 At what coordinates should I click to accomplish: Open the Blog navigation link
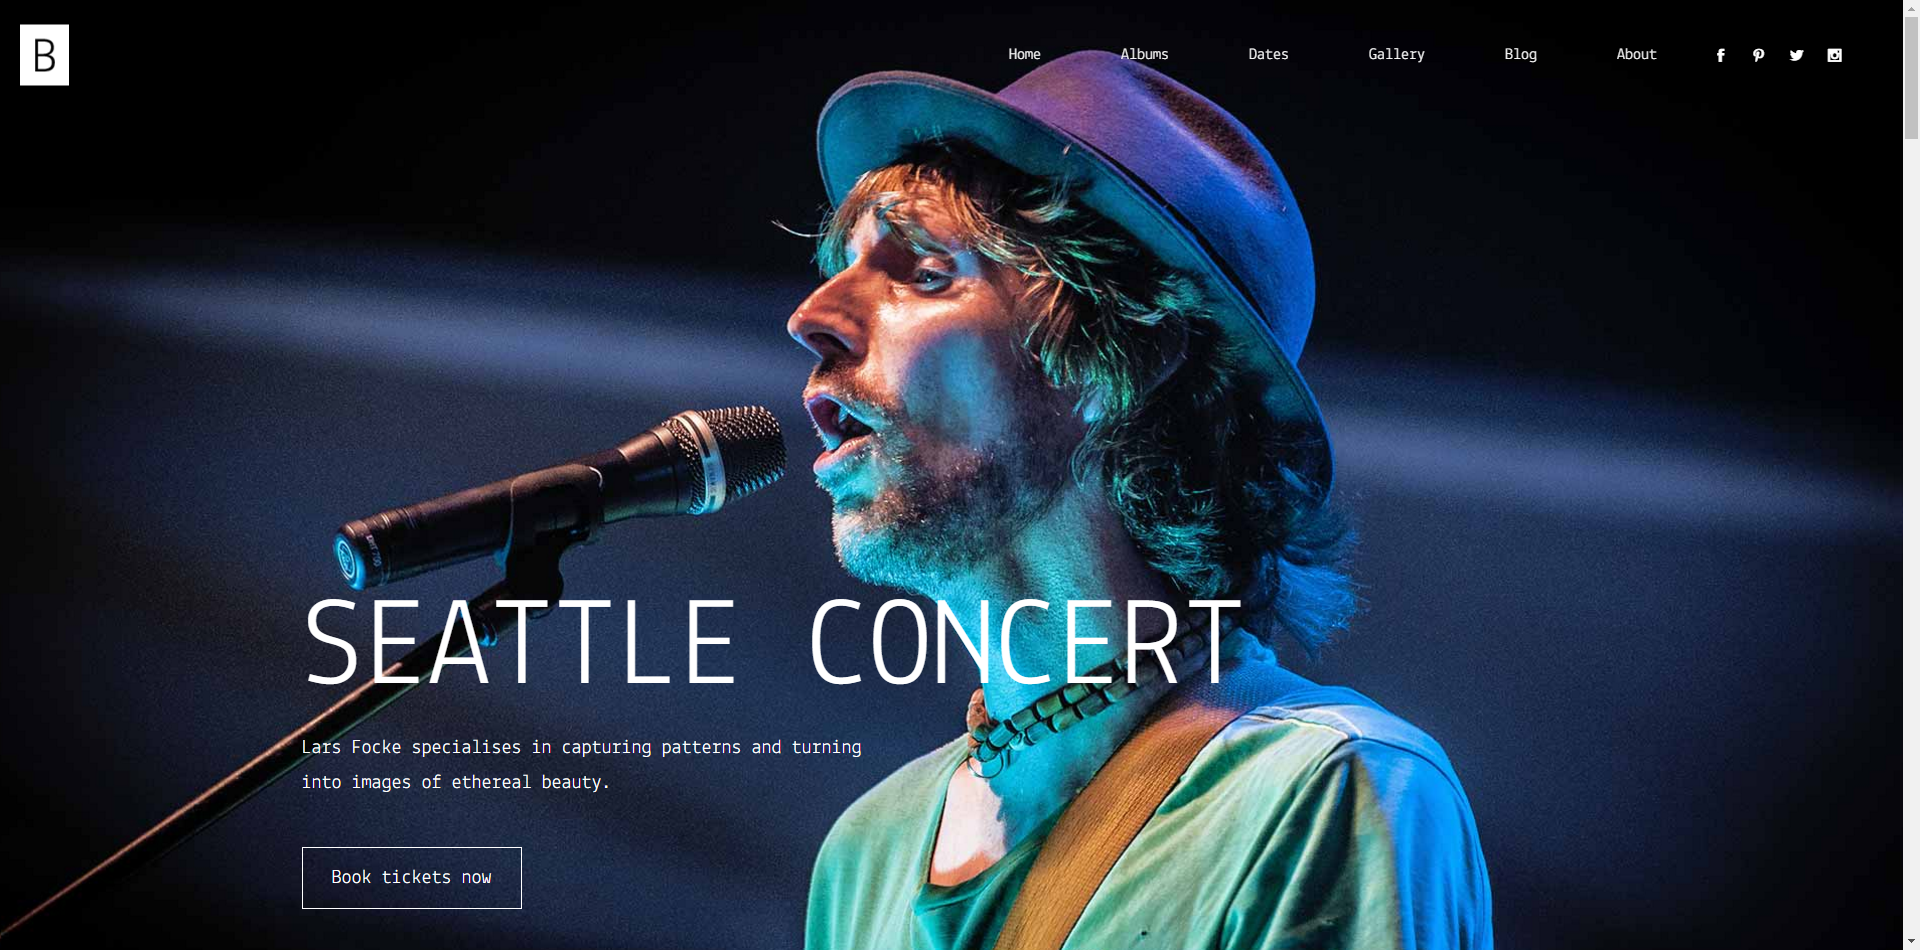(x=1520, y=54)
